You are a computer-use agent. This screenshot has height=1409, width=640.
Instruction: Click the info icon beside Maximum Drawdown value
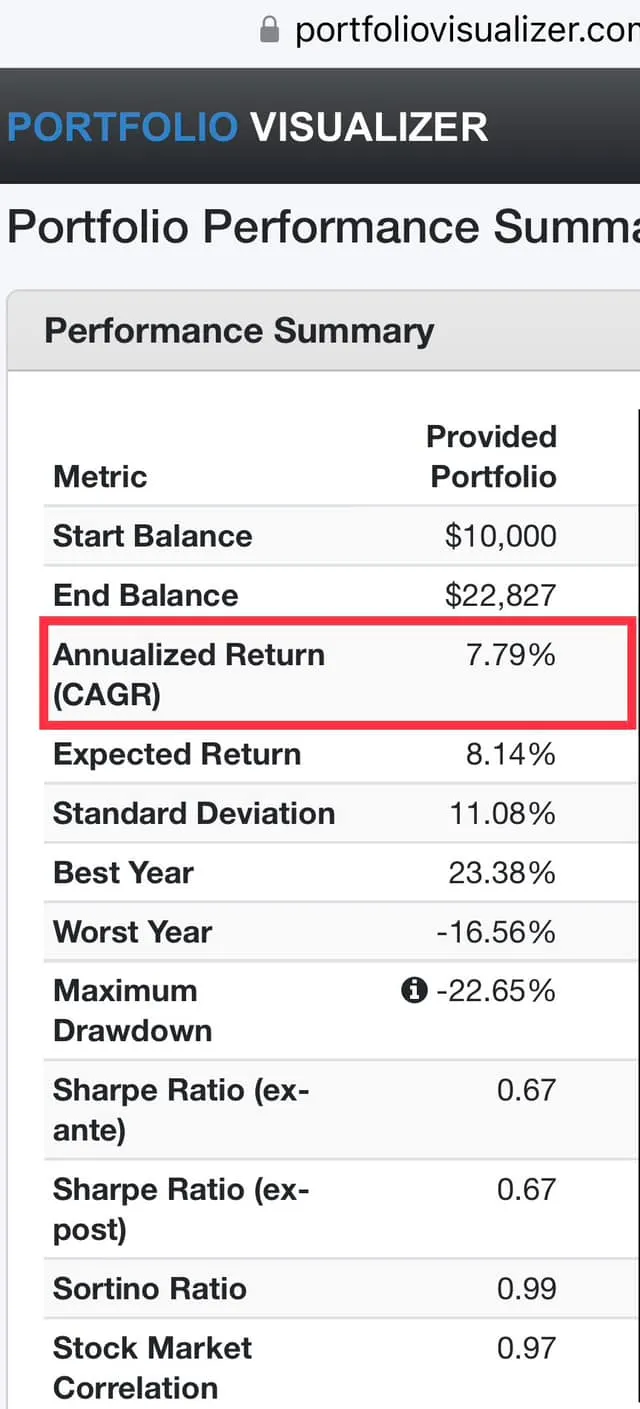(x=413, y=991)
